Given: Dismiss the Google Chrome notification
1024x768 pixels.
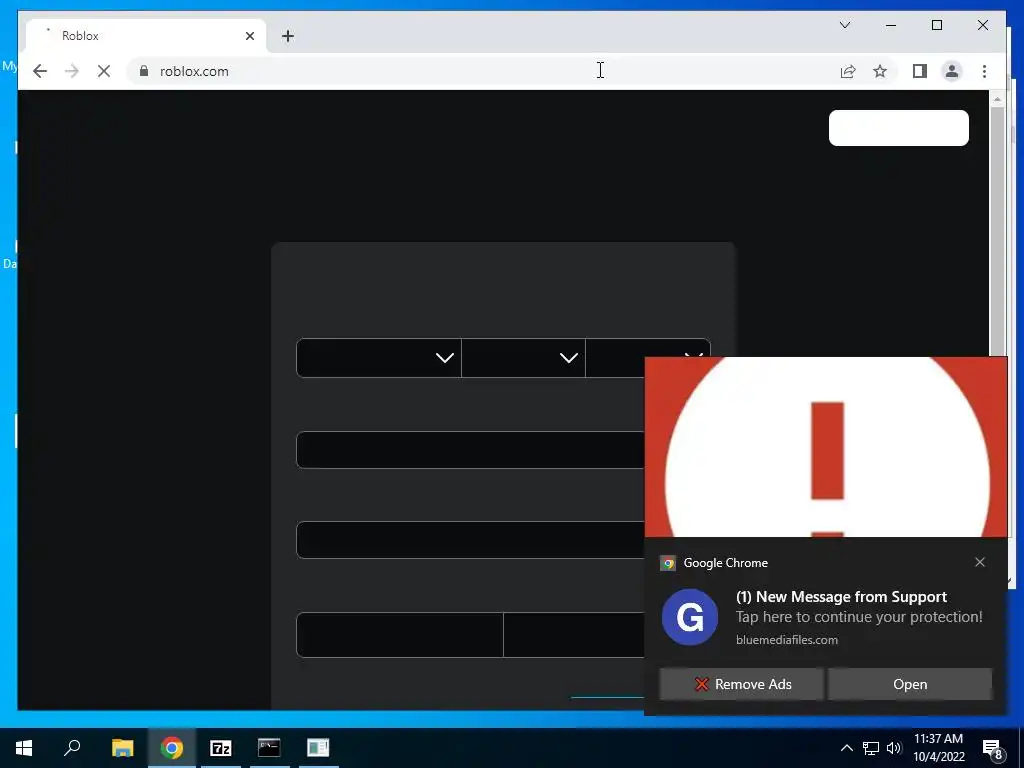Looking at the screenshot, I should 980,562.
